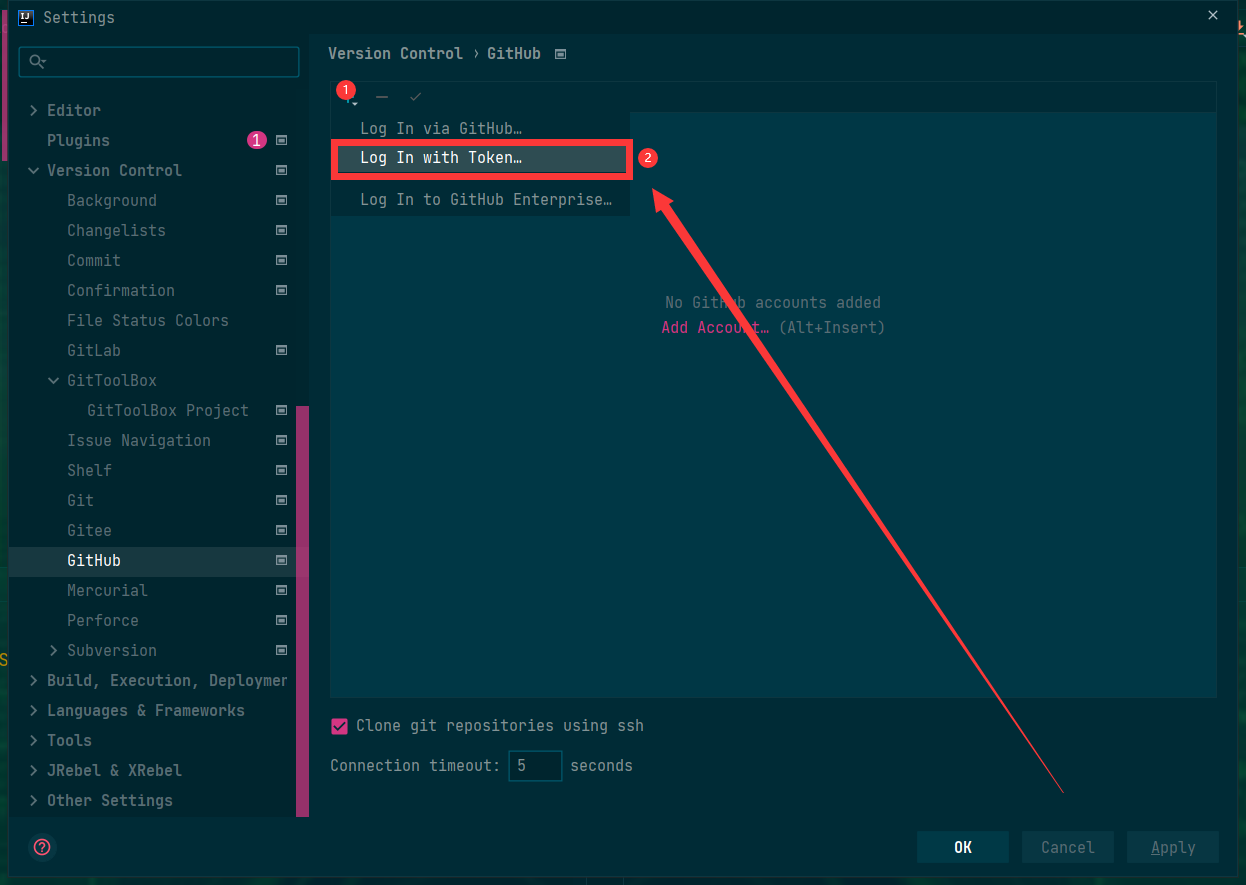This screenshot has width=1246, height=885.
Task: Click the set default account checkmark icon
Action: [416, 97]
